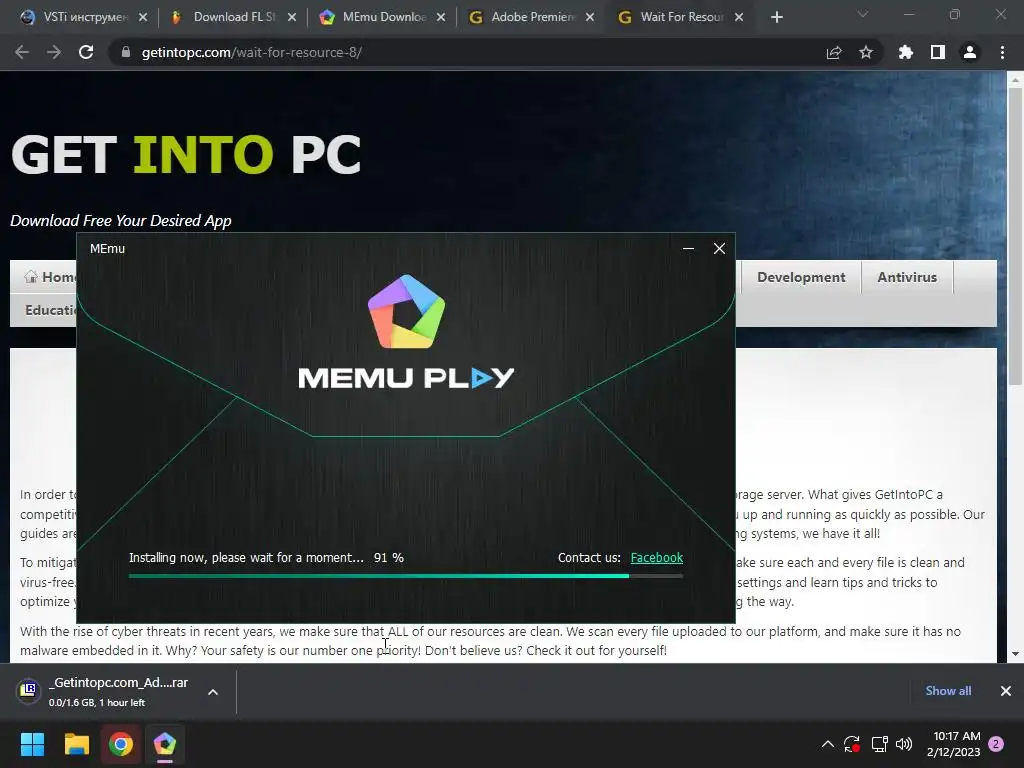Click the MEmu Play pentagon logo
Image resolution: width=1024 pixels, height=768 pixels.
406,312
